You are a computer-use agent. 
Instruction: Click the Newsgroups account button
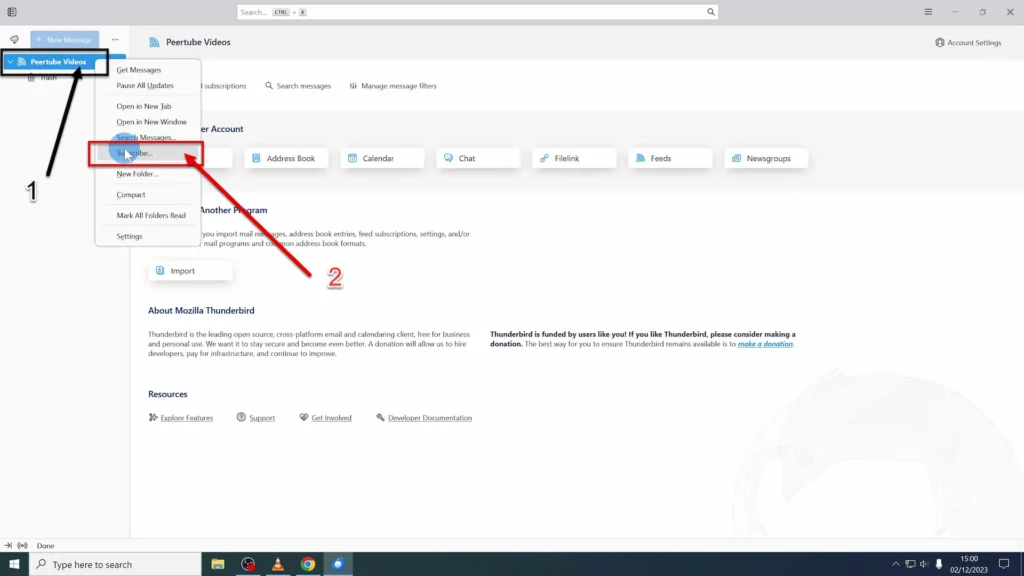coord(766,158)
